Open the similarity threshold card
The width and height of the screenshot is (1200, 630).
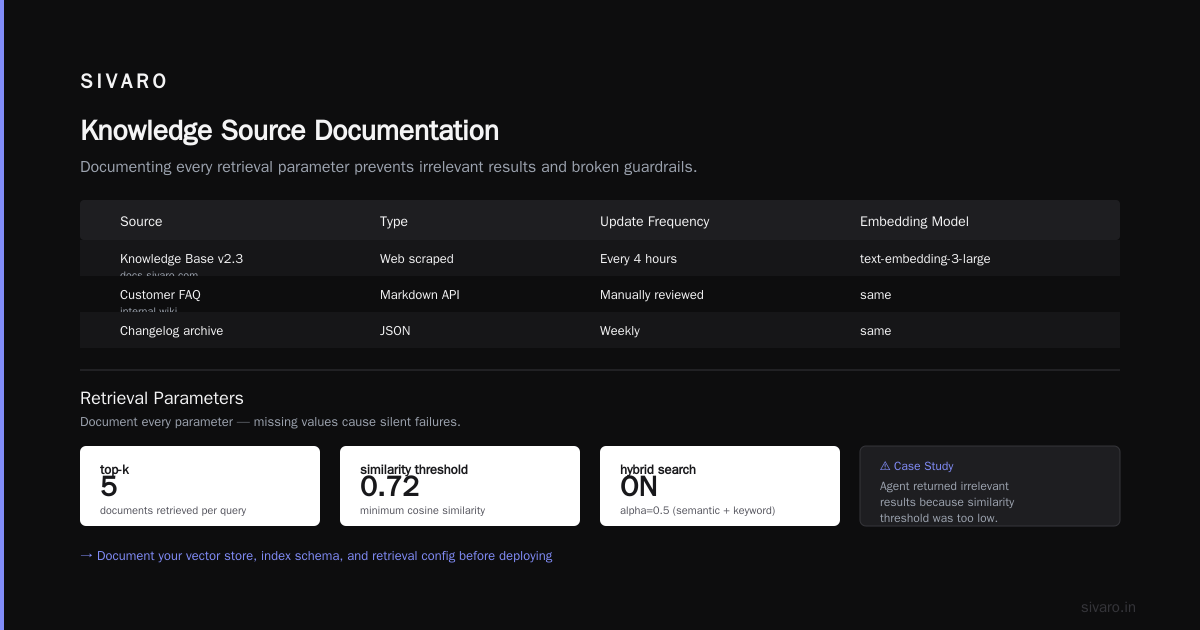460,486
